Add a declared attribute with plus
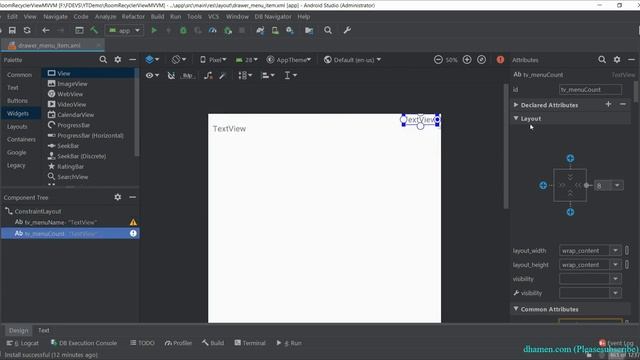640x360 pixels. [608, 104]
